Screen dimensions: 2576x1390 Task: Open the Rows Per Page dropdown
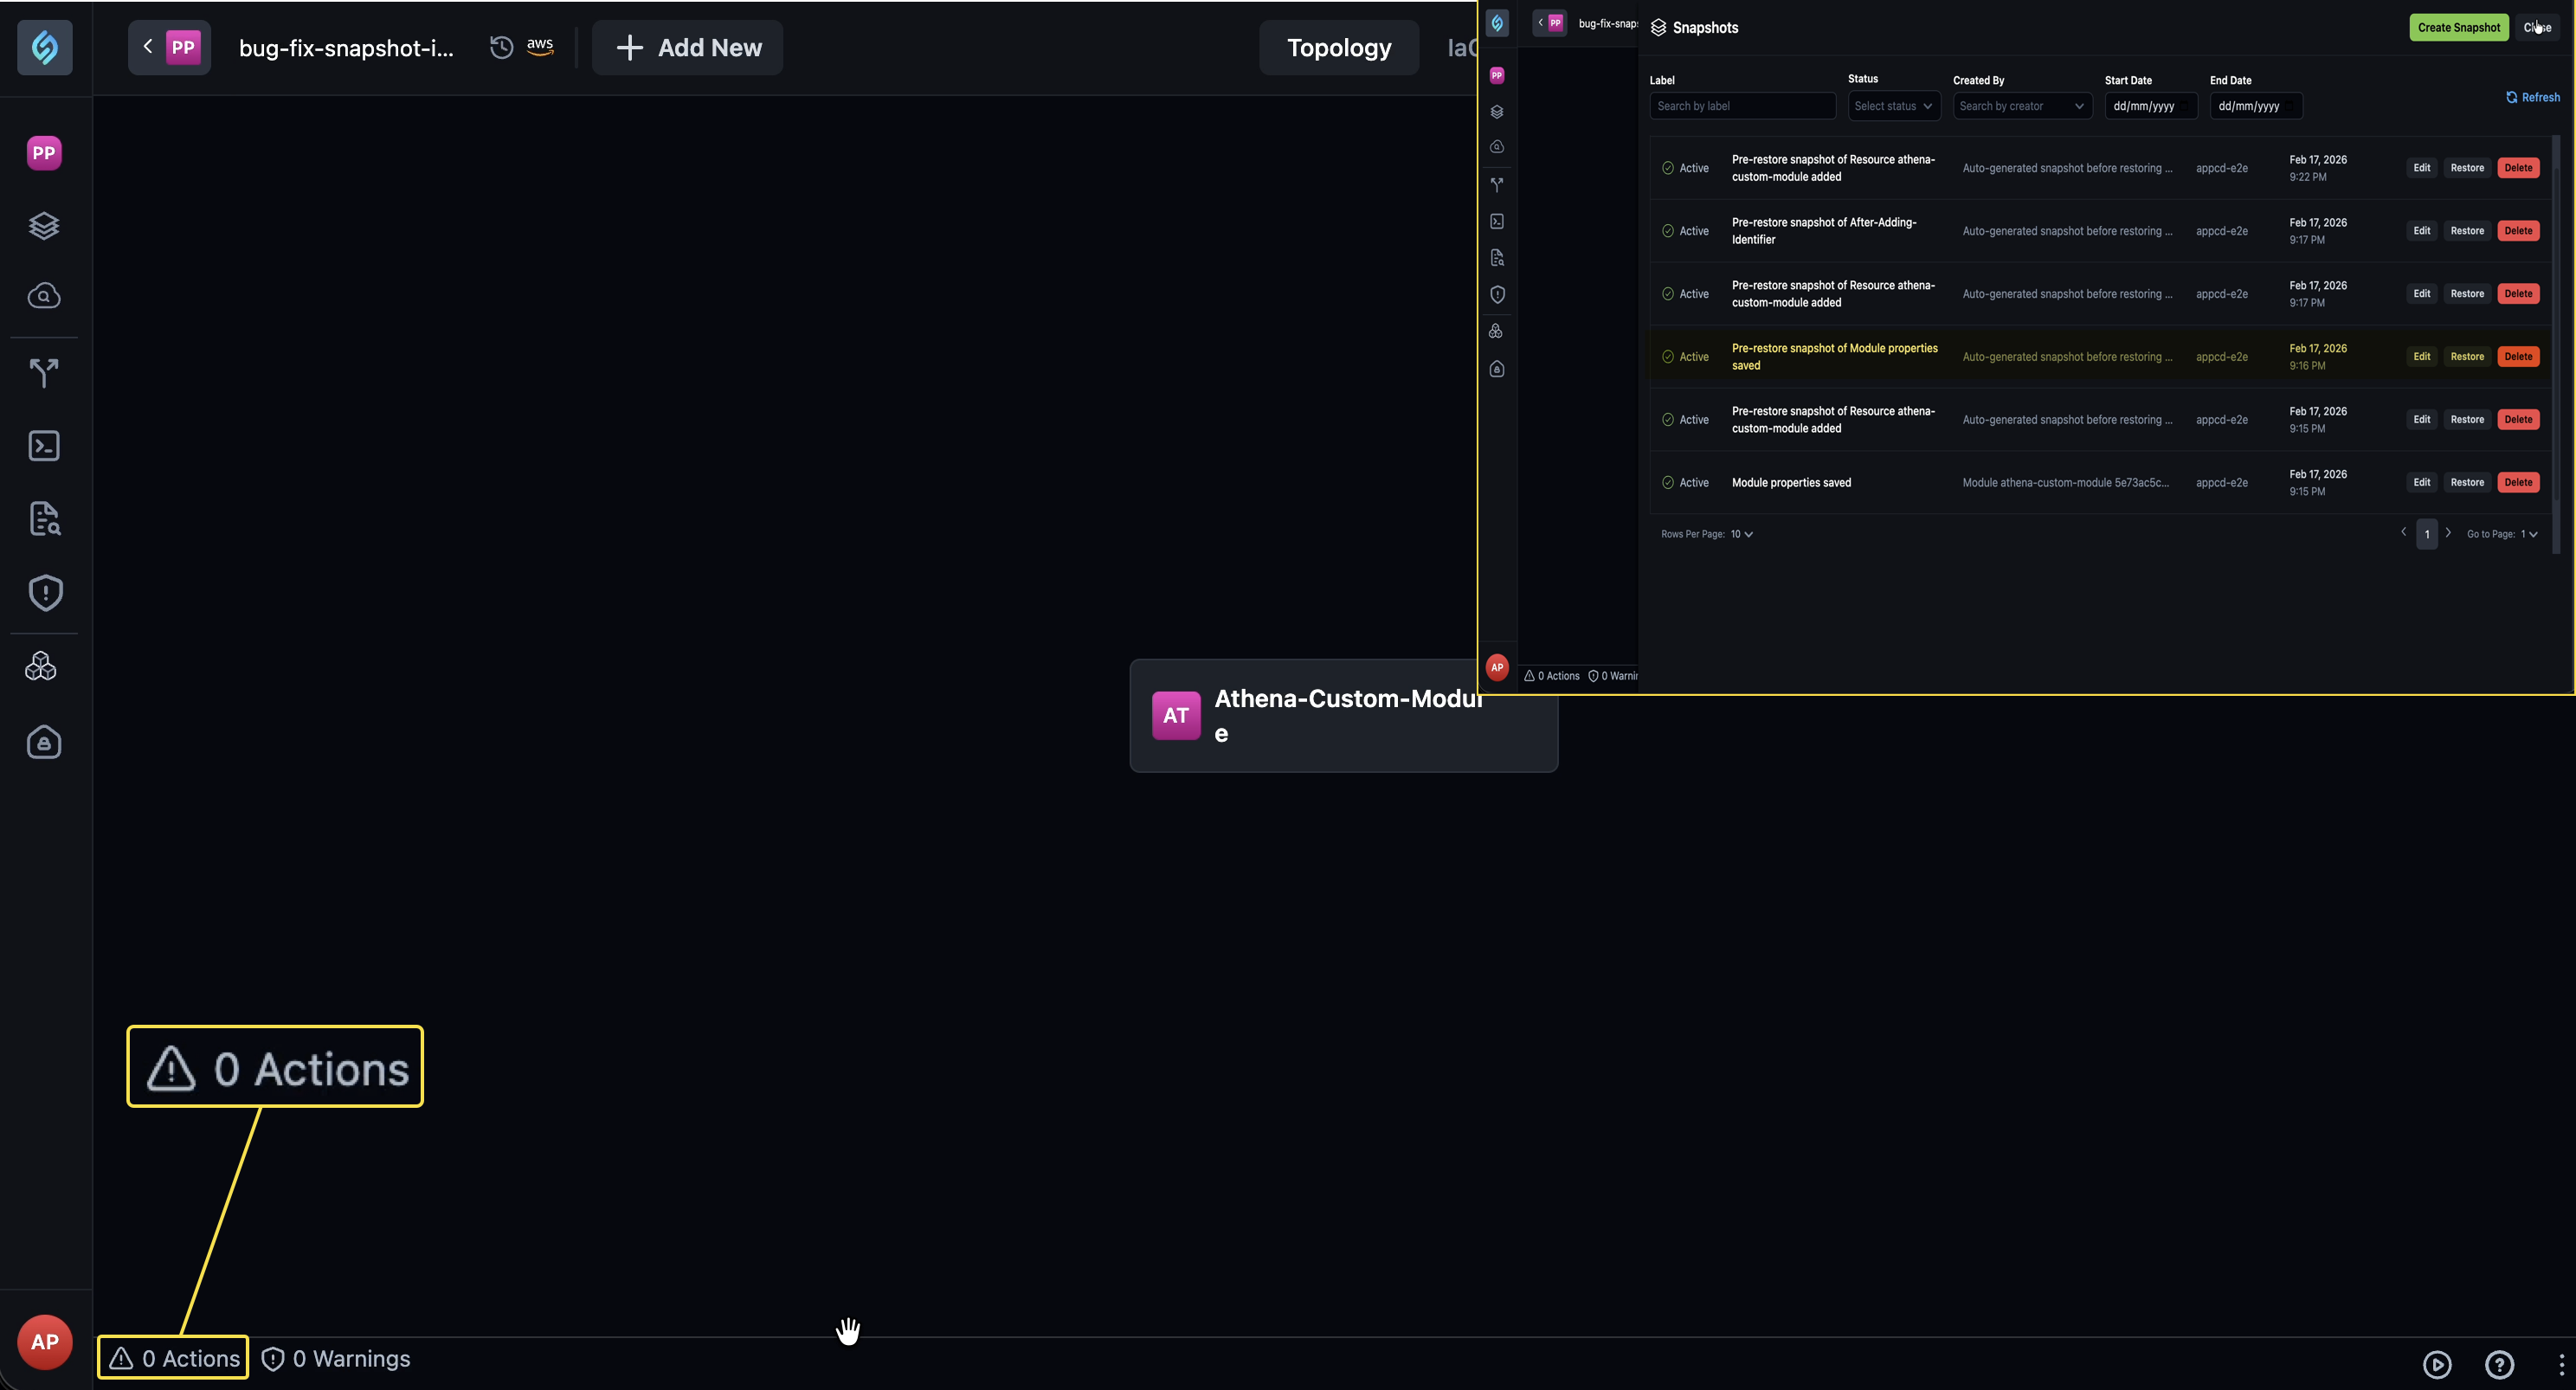coord(1742,534)
